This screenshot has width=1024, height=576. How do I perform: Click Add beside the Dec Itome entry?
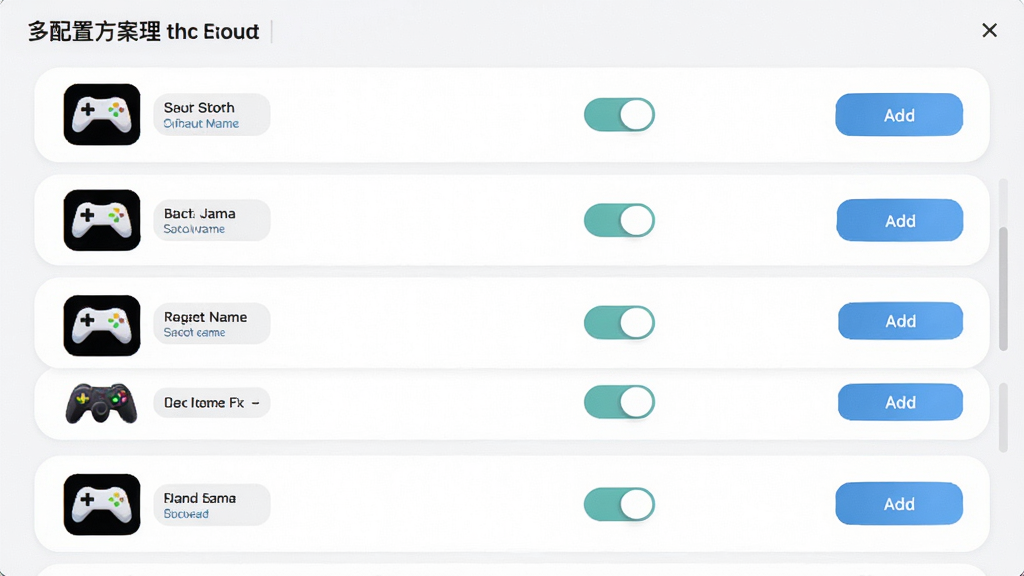(901, 402)
